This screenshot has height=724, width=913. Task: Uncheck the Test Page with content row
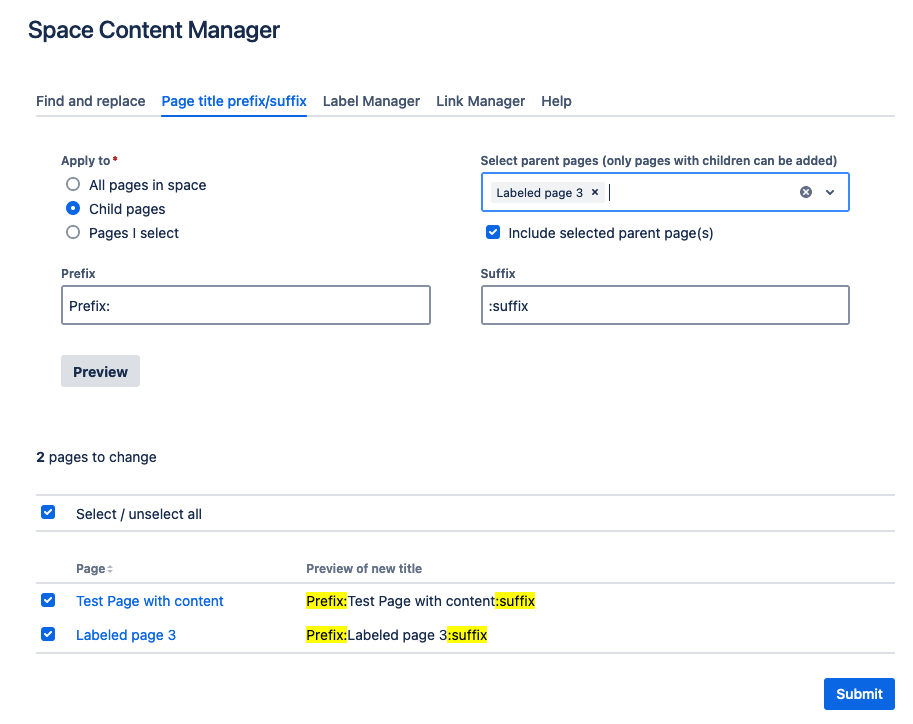point(48,601)
